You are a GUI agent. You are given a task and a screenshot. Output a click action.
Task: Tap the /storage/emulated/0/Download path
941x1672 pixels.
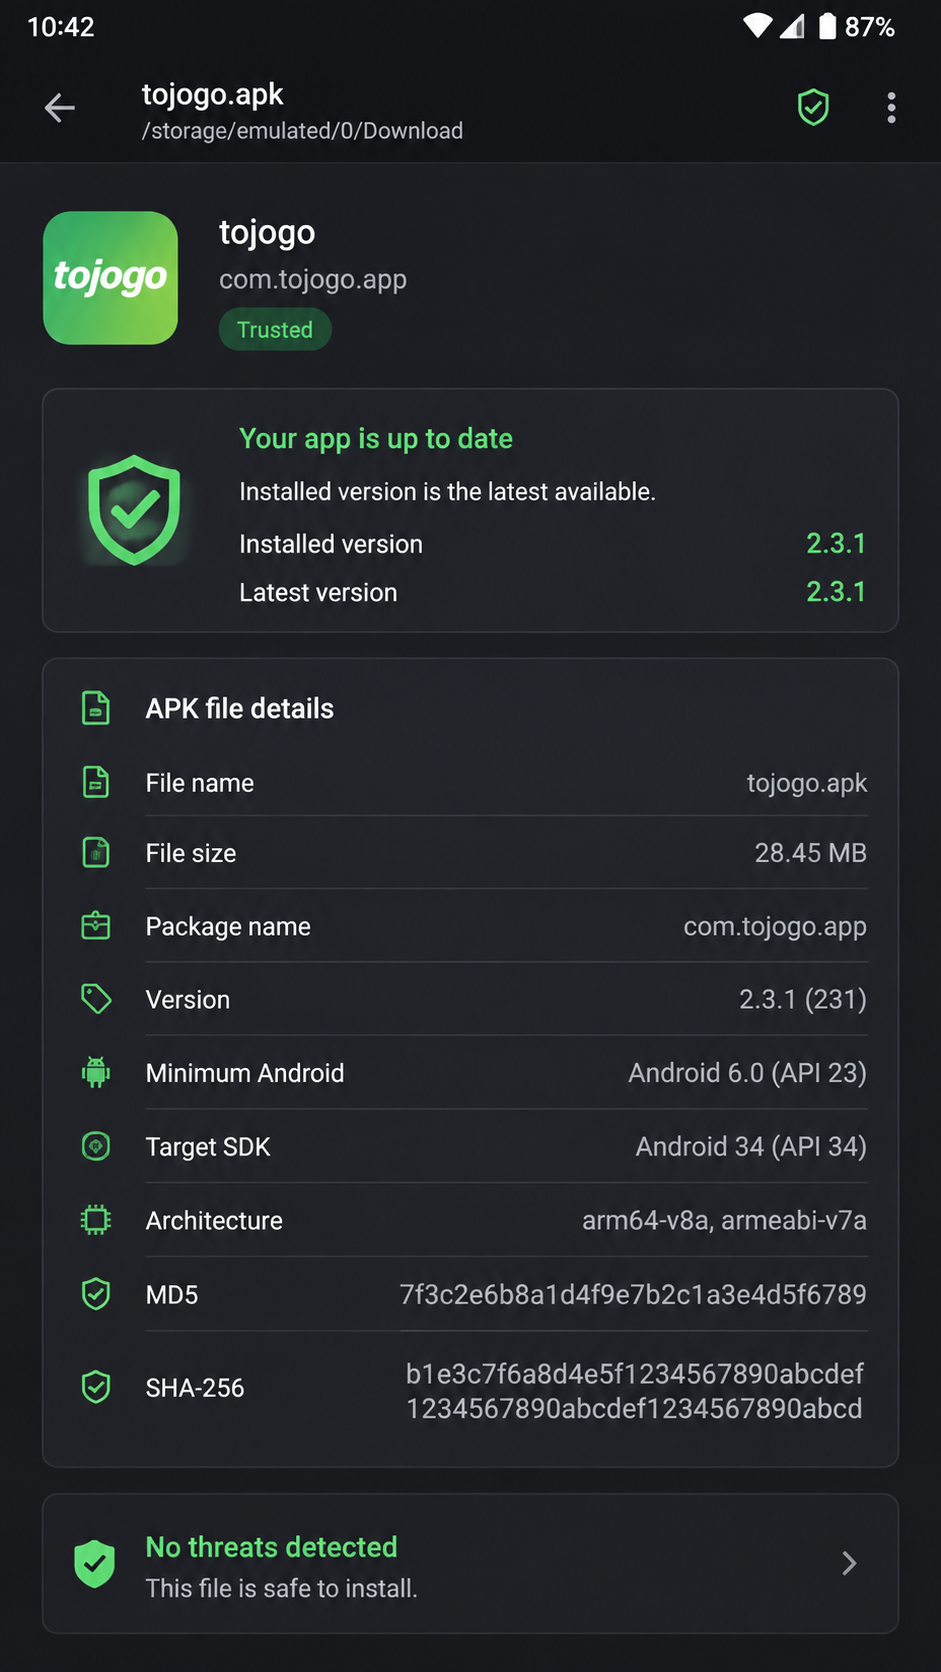(302, 131)
